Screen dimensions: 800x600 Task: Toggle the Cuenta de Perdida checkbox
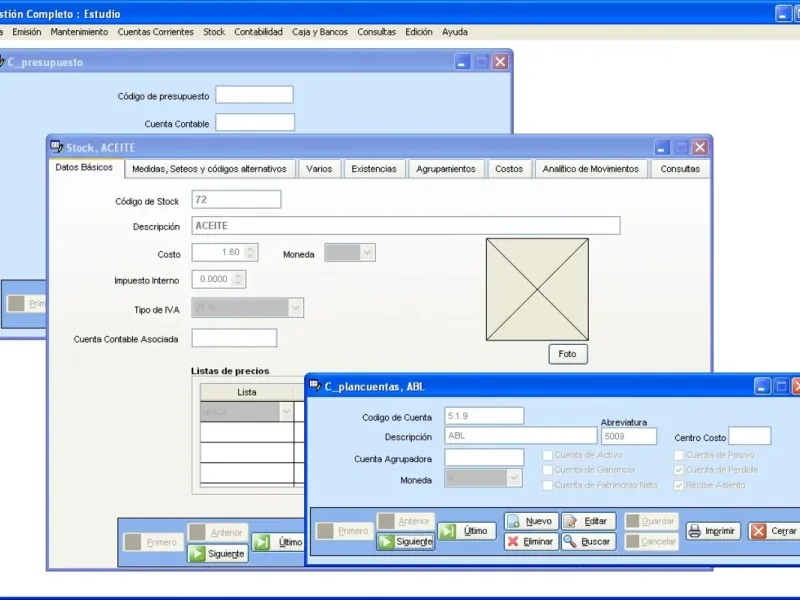tap(679, 470)
